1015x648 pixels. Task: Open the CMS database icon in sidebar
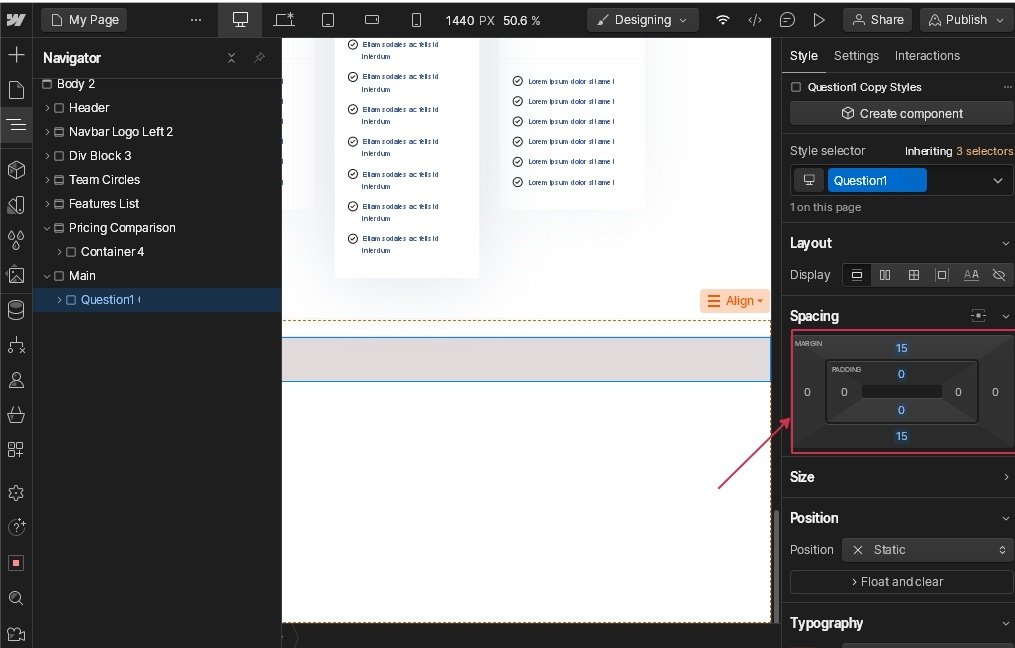(x=16, y=310)
